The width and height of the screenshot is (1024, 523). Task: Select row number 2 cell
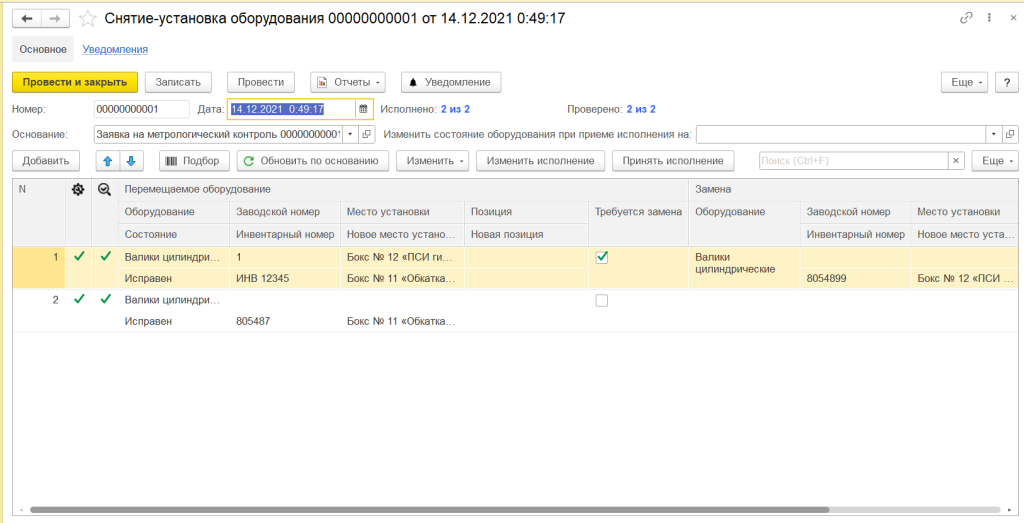pyautogui.click(x=39, y=311)
